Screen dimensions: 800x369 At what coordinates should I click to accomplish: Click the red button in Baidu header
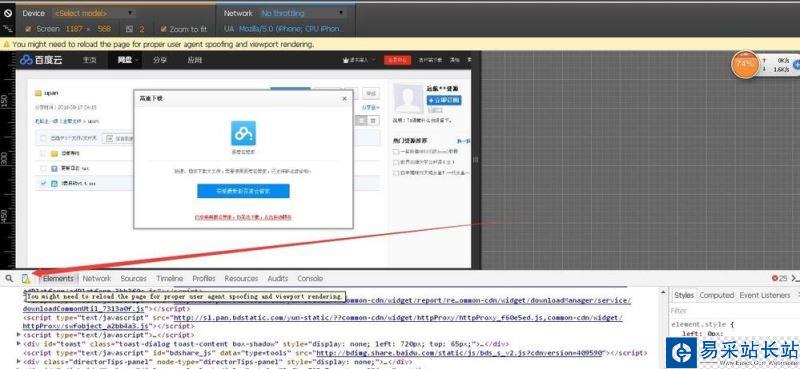pyautogui.click(x=397, y=60)
